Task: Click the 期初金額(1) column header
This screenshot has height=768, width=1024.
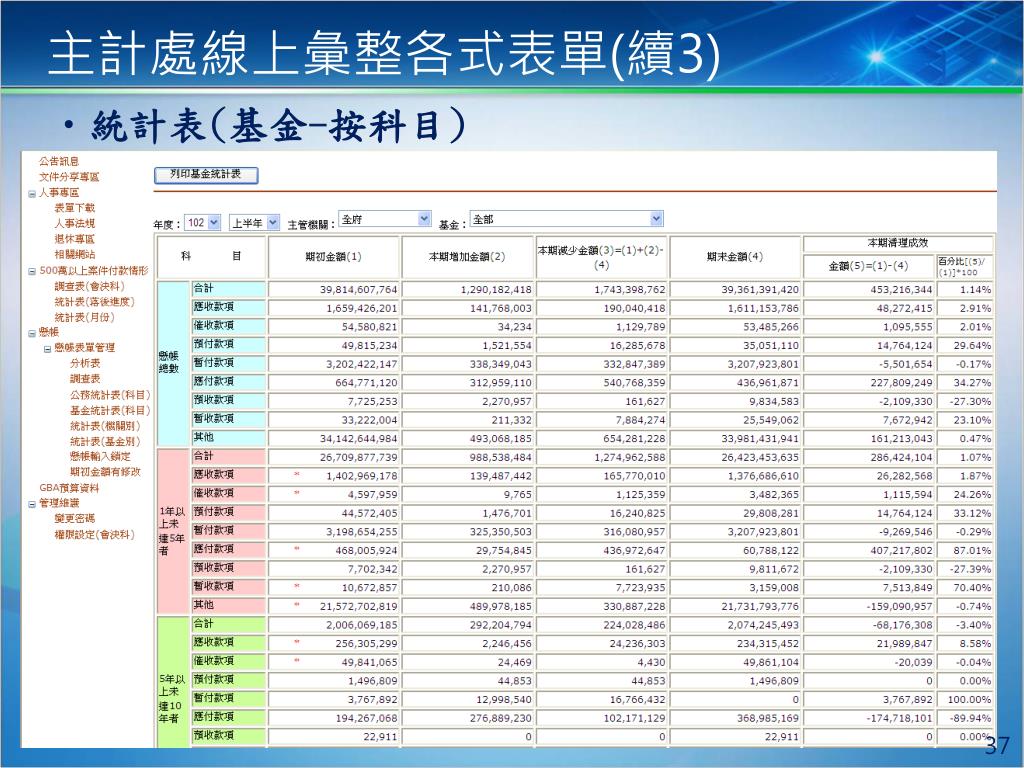Action: click(x=333, y=257)
